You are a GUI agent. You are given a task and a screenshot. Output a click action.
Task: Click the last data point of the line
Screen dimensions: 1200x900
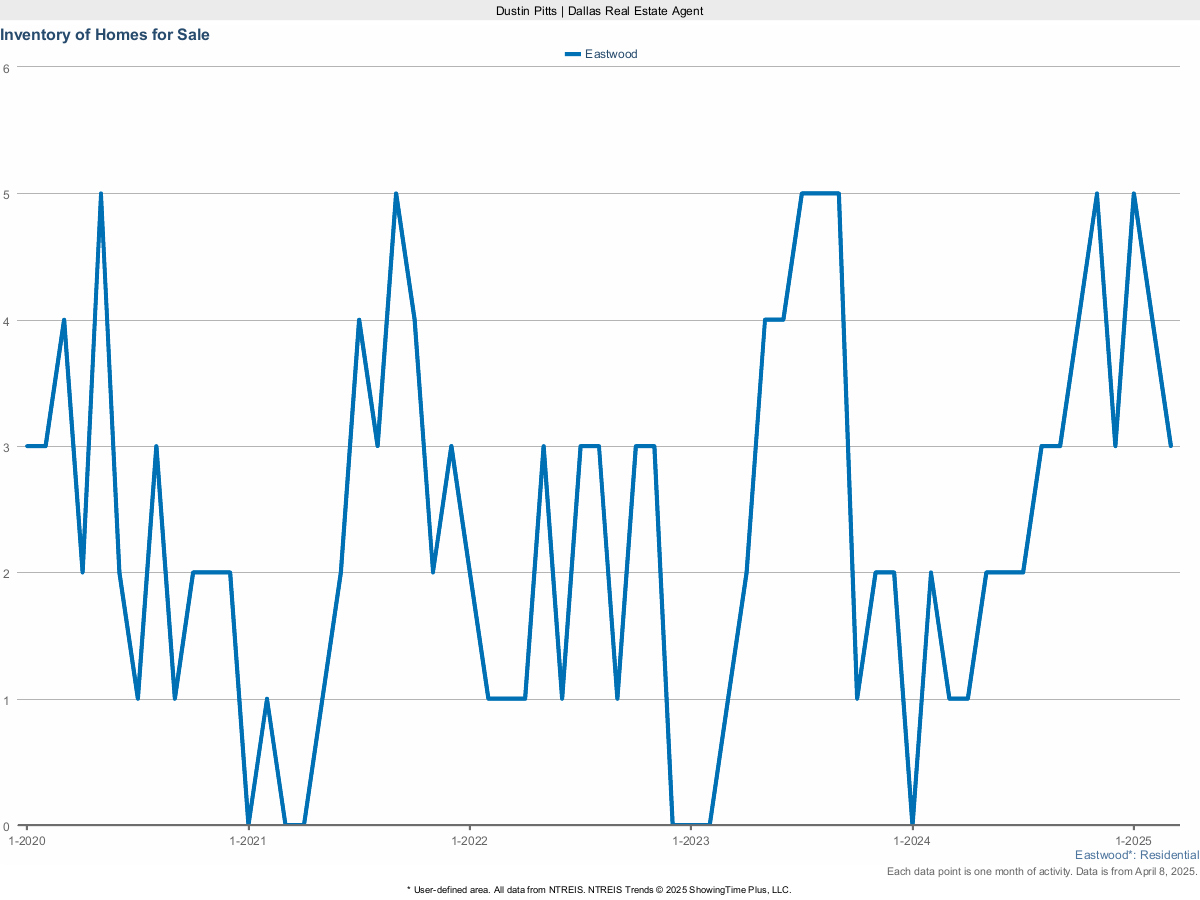[x=1170, y=446]
